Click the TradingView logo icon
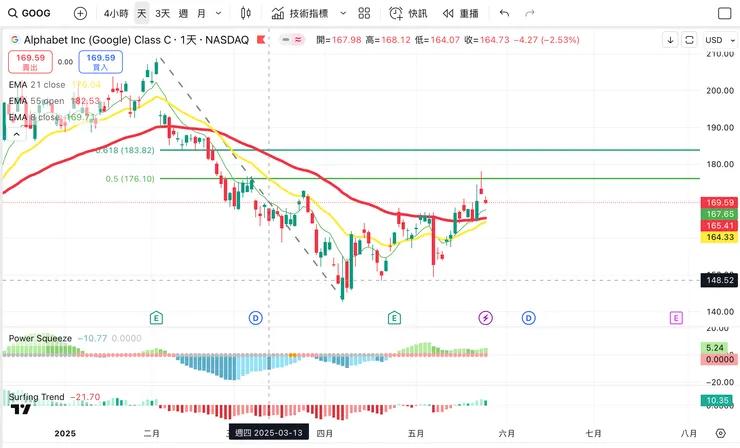740x448 pixels. click(x=20, y=409)
